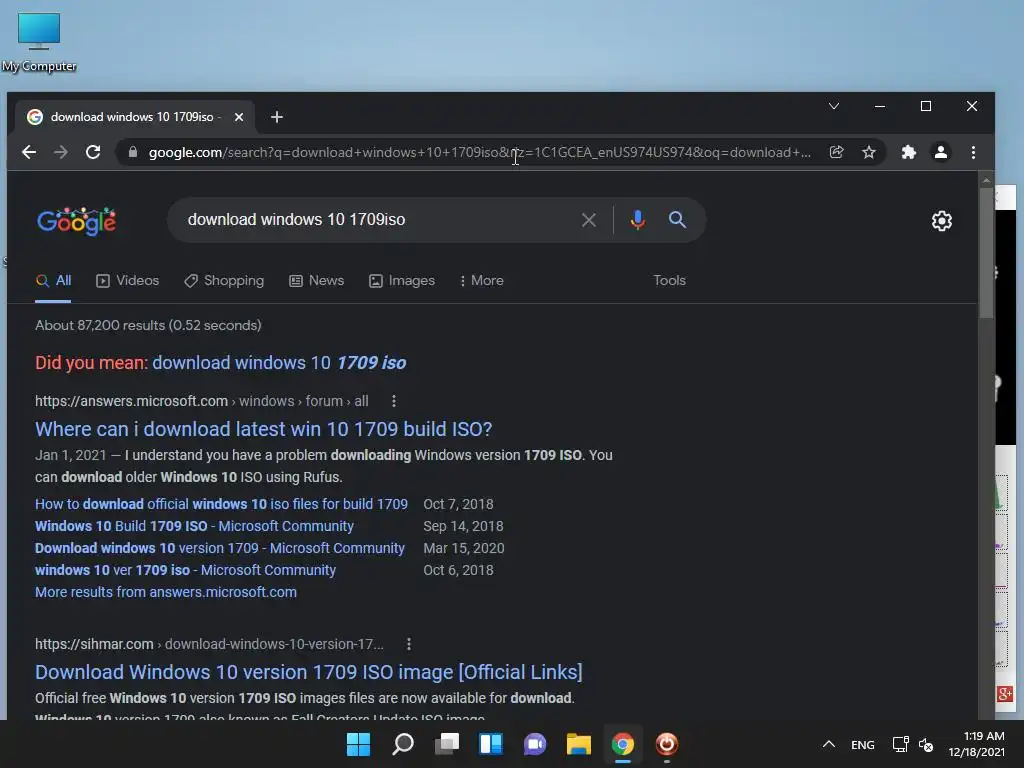Open 'Download Windows 10 version 1709 ISO image' result

(x=309, y=672)
